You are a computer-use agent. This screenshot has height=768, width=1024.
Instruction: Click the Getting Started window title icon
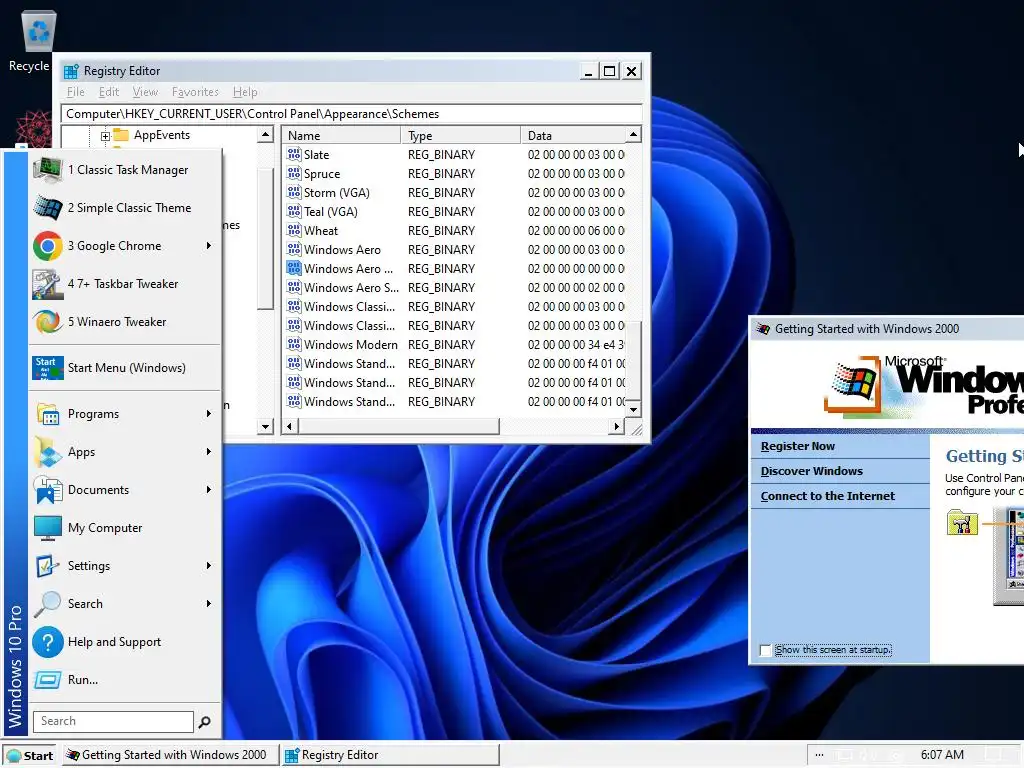pos(763,328)
